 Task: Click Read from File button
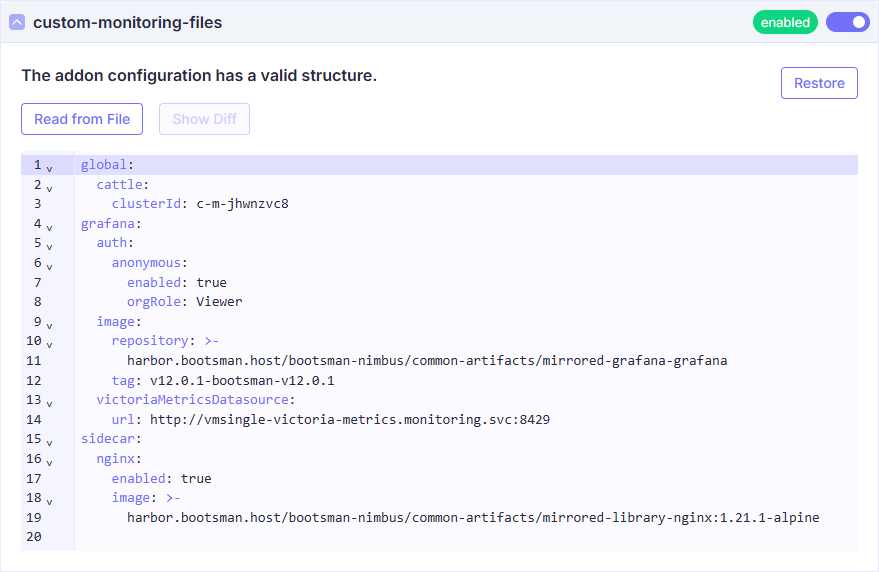[x=82, y=119]
